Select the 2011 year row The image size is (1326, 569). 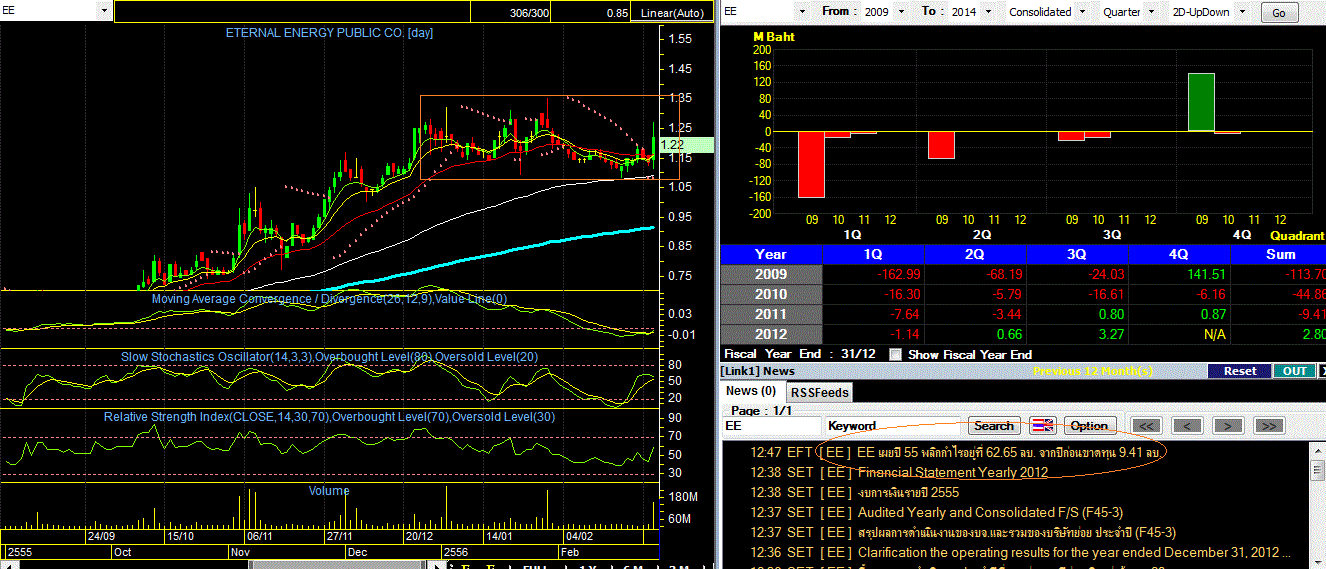coord(1023,314)
